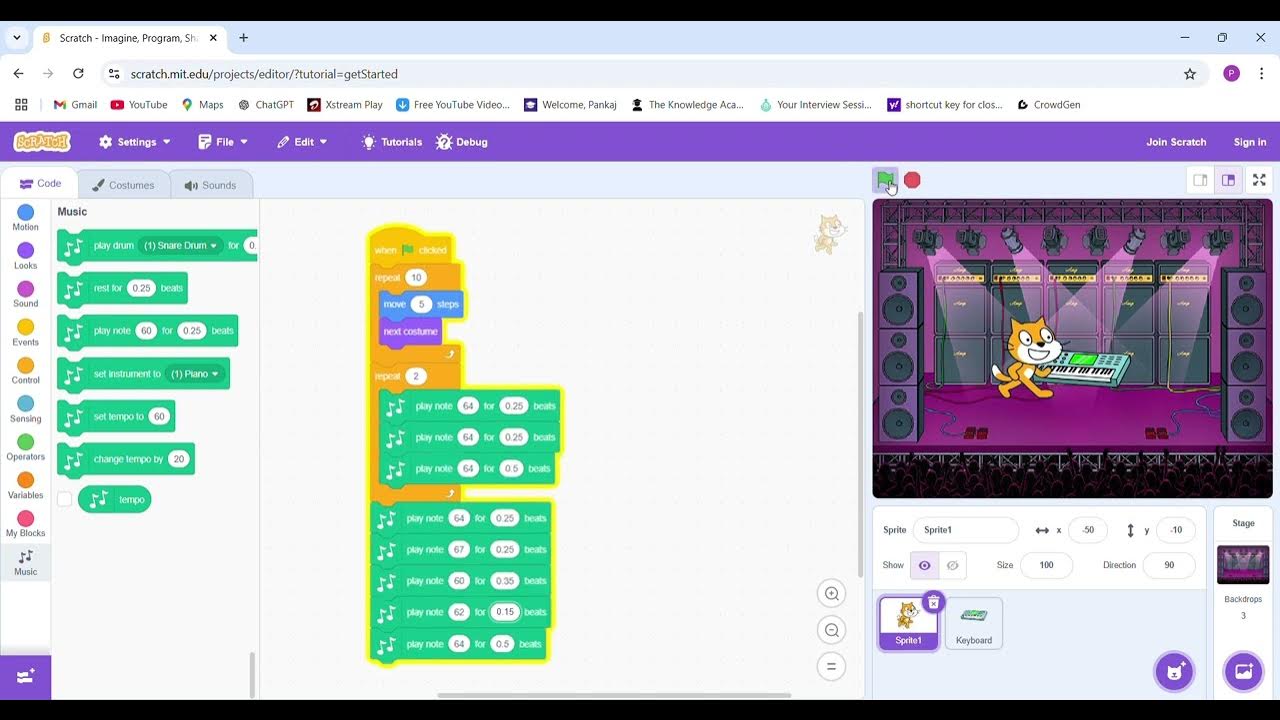Open the browser tab search dropdown
This screenshot has height=720, width=1280.
16,38
